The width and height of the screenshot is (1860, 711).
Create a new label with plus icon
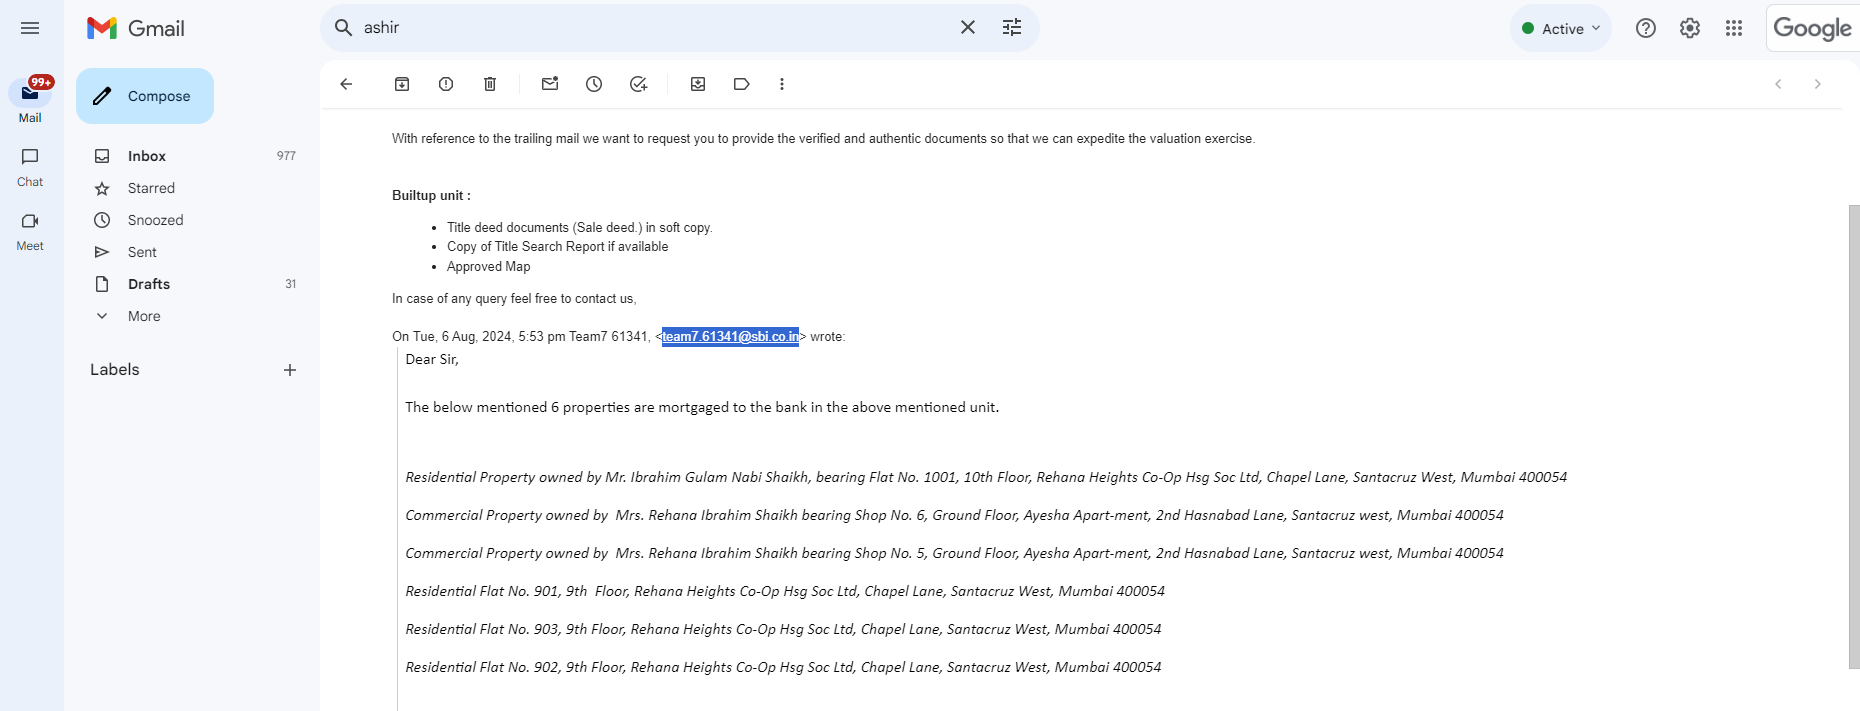[290, 370]
